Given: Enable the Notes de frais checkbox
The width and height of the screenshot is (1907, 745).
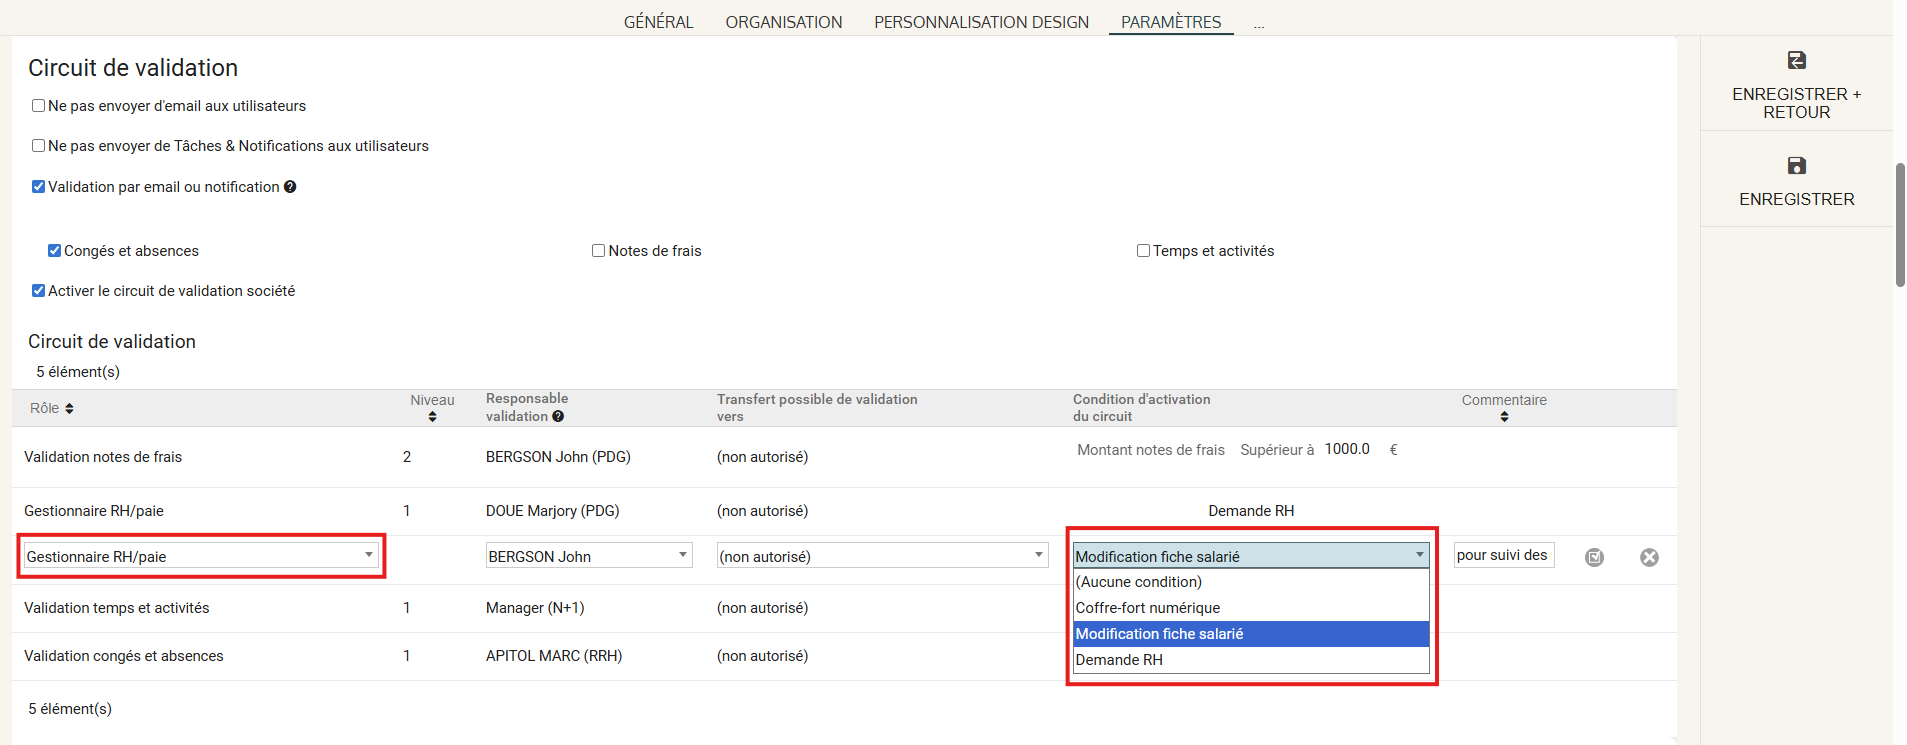Looking at the screenshot, I should [x=599, y=251].
